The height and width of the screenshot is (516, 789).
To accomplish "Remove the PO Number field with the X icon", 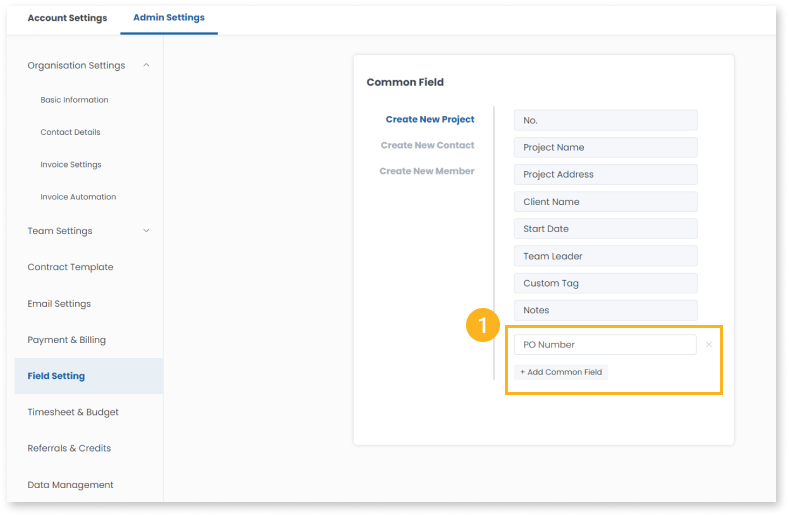I will pos(708,345).
